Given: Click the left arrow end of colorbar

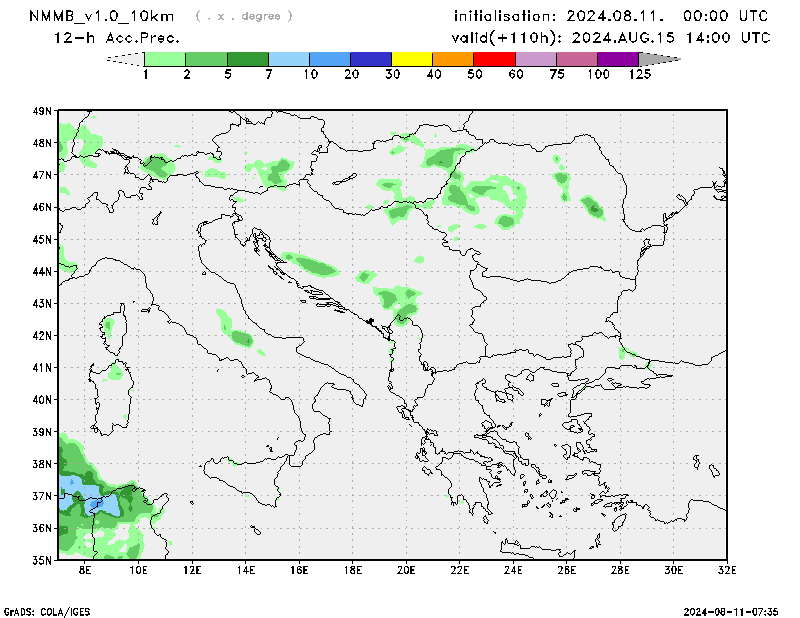Looking at the screenshot, I should 125,59.
